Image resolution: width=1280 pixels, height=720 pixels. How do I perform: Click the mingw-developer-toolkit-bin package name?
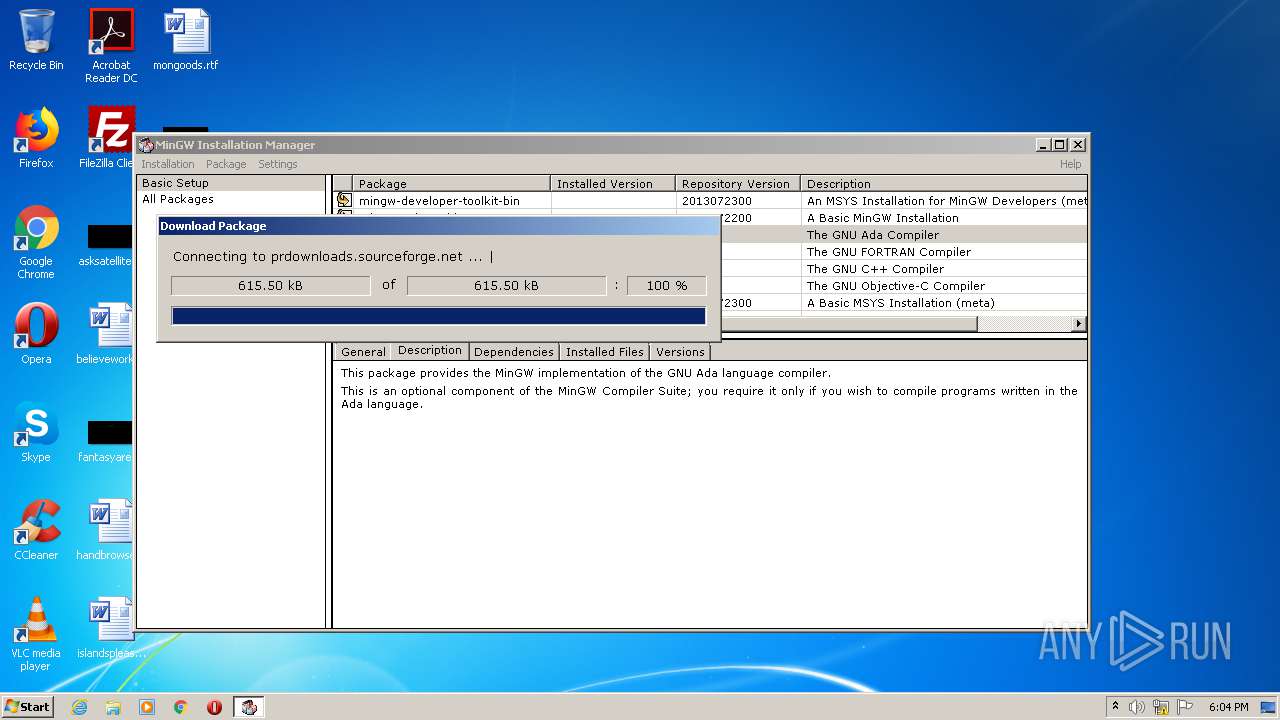439,201
